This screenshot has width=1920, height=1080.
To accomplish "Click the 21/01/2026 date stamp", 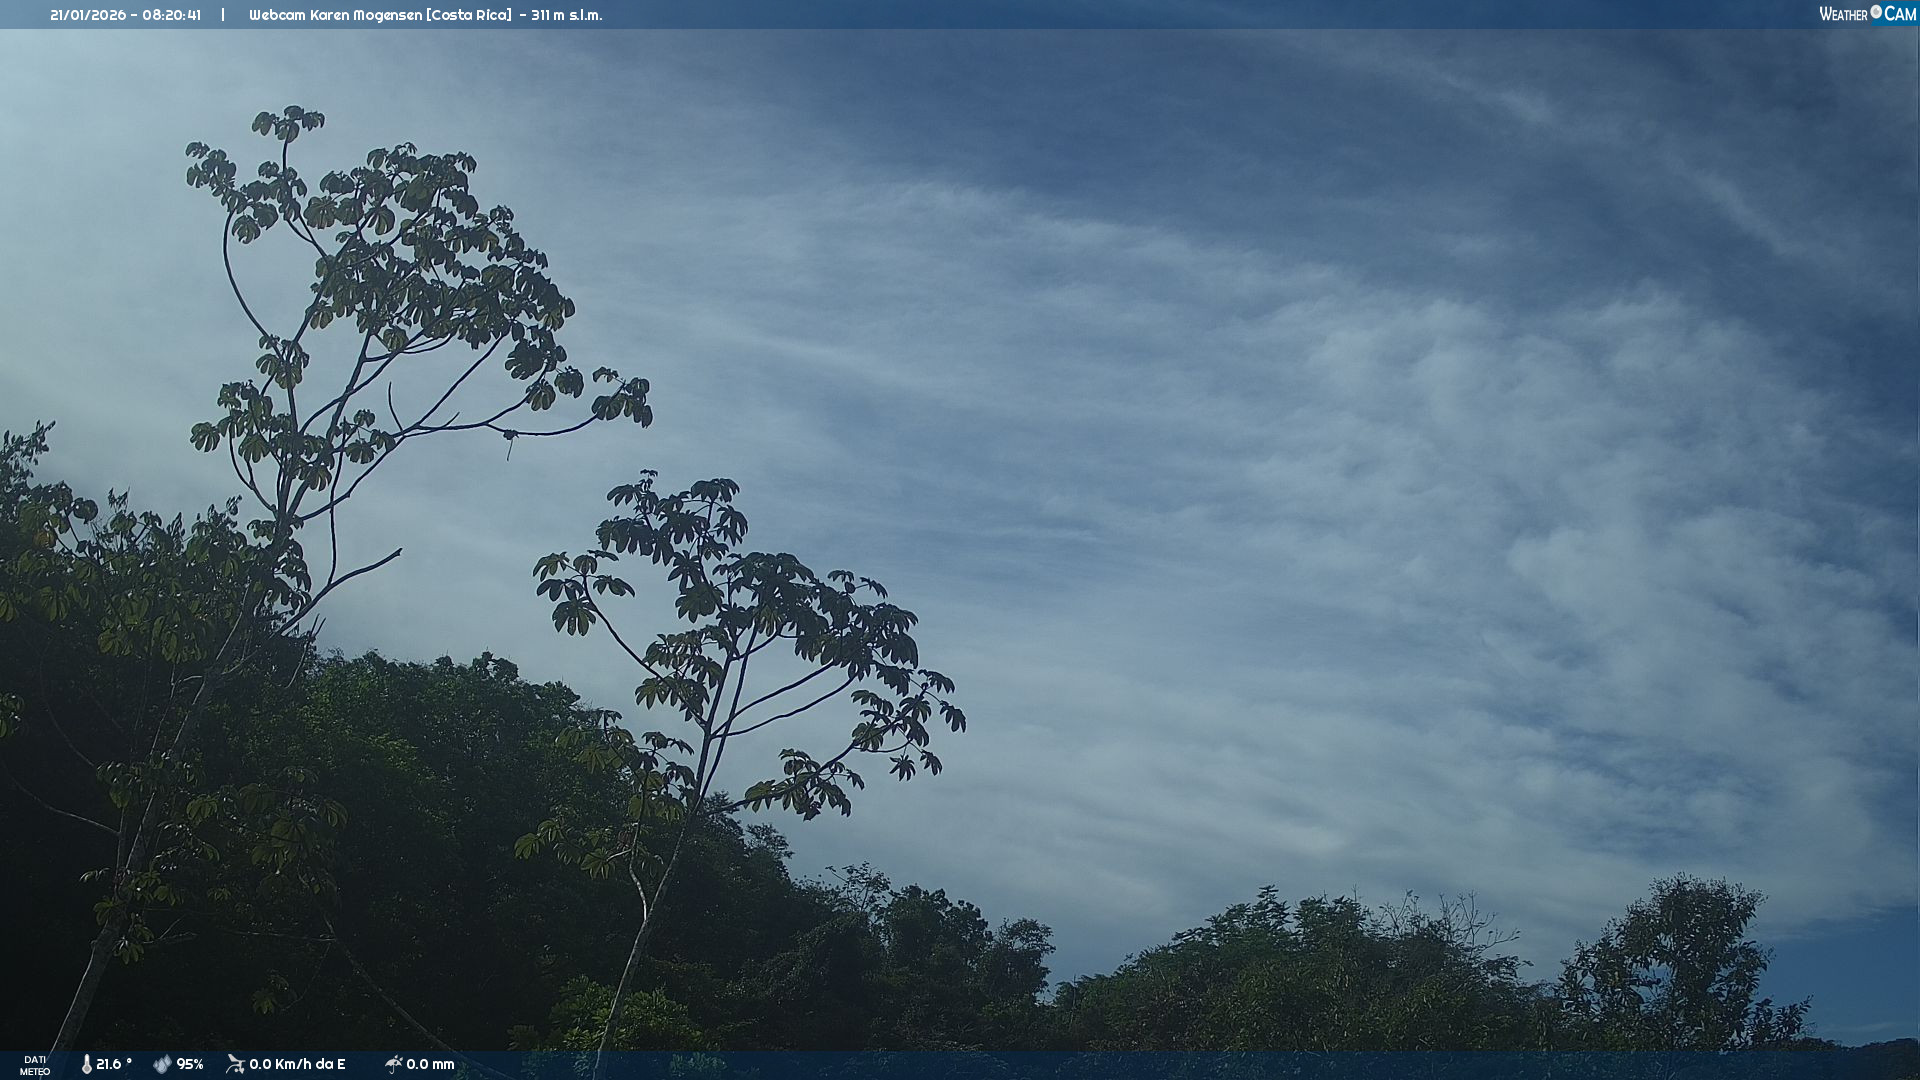I will point(87,15).
